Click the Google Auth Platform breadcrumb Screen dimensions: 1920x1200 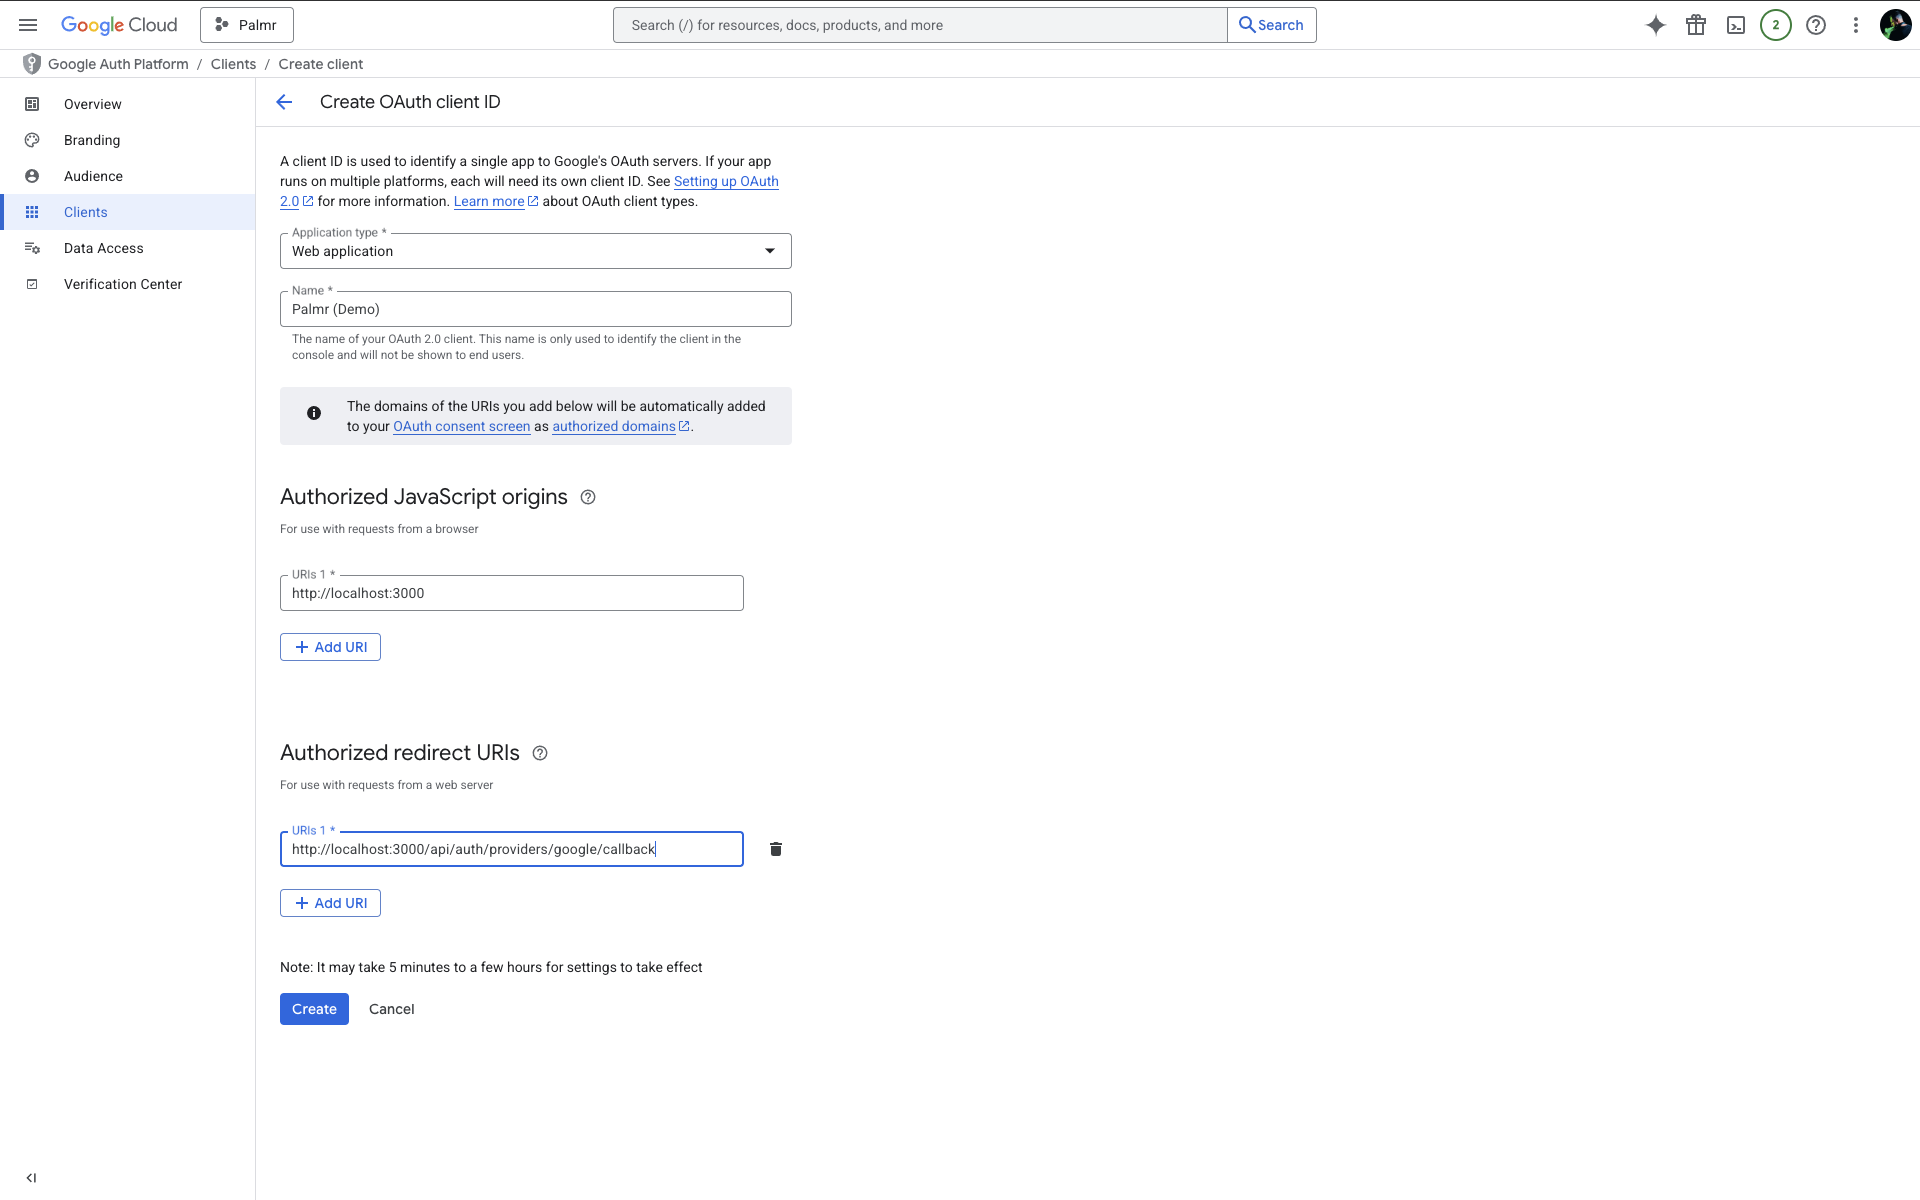point(118,64)
